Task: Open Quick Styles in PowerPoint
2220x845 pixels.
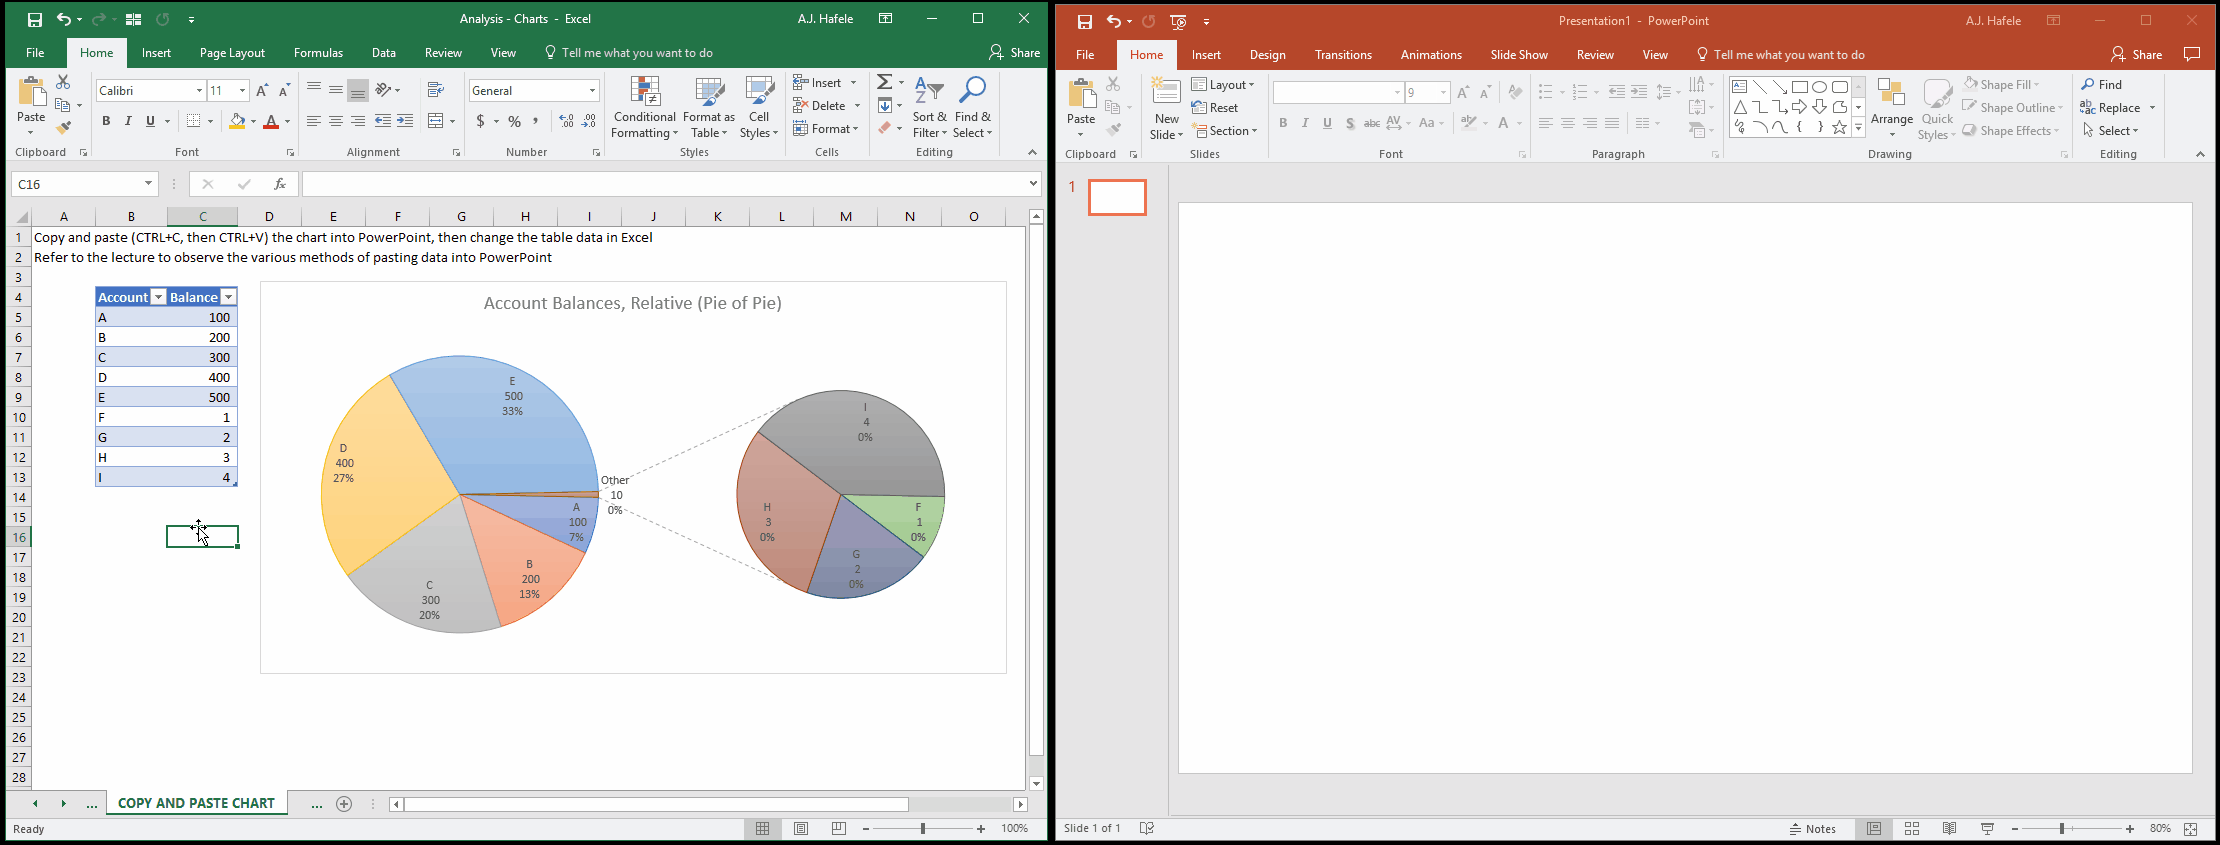Action: click(1937, 109)
